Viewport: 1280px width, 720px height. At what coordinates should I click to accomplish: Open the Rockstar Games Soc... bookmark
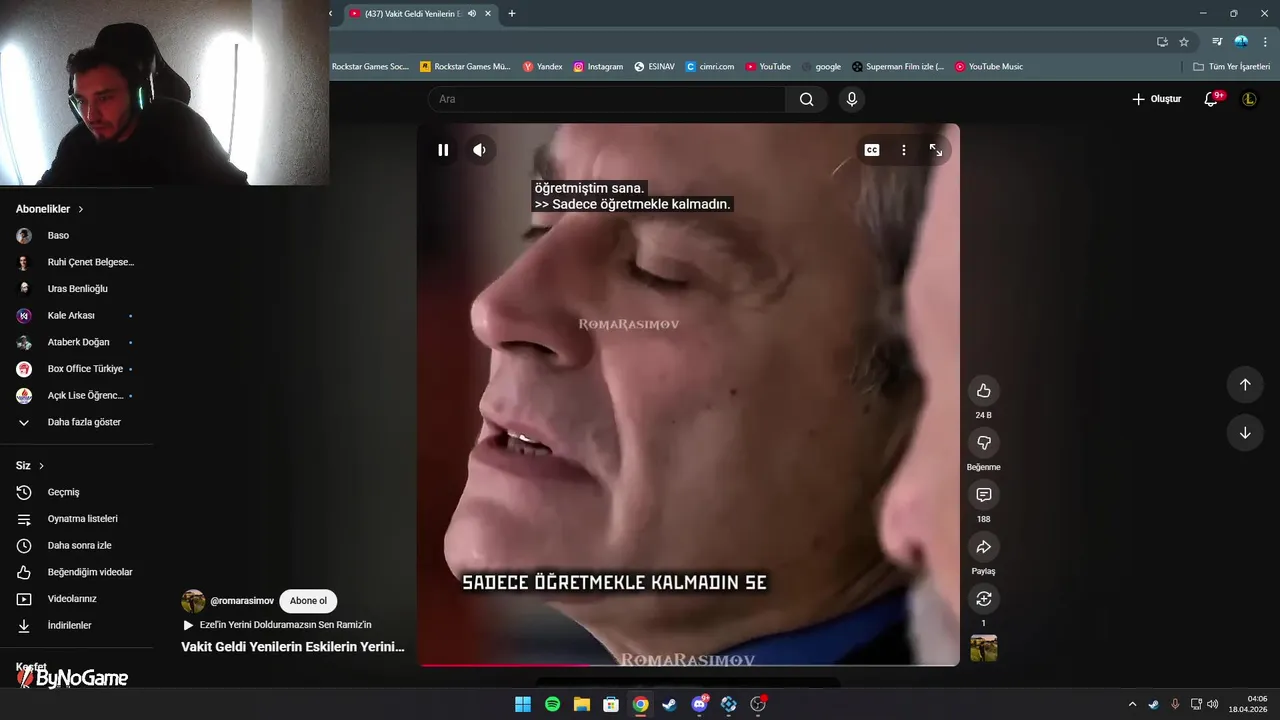370,67
